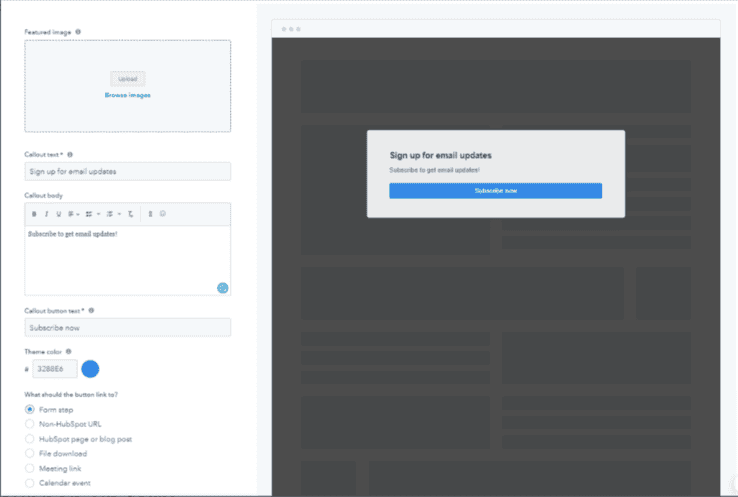Image resolution: width=738 pixels, height=497 pixels.
Task: Select the File download radio option
Action: pos(29,453)
